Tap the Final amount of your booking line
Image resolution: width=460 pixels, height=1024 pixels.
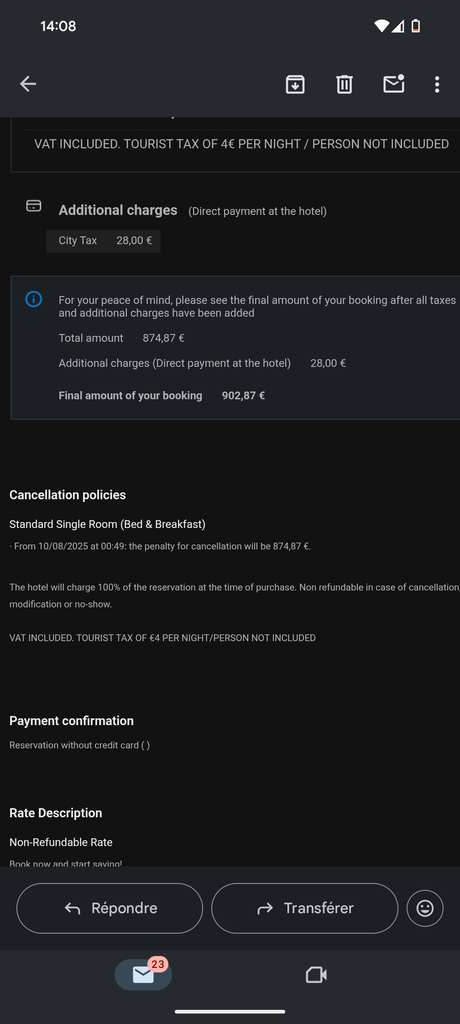coord(161,396)
